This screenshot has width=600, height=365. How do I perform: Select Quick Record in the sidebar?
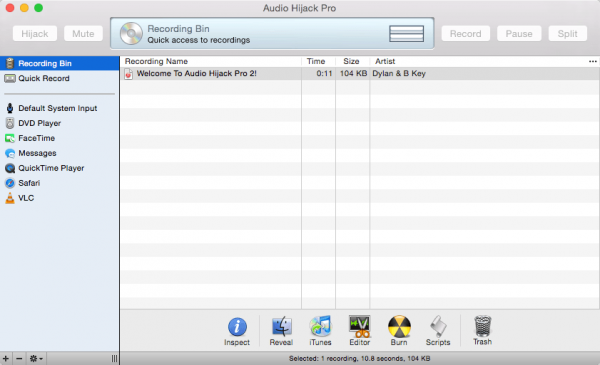60,78
